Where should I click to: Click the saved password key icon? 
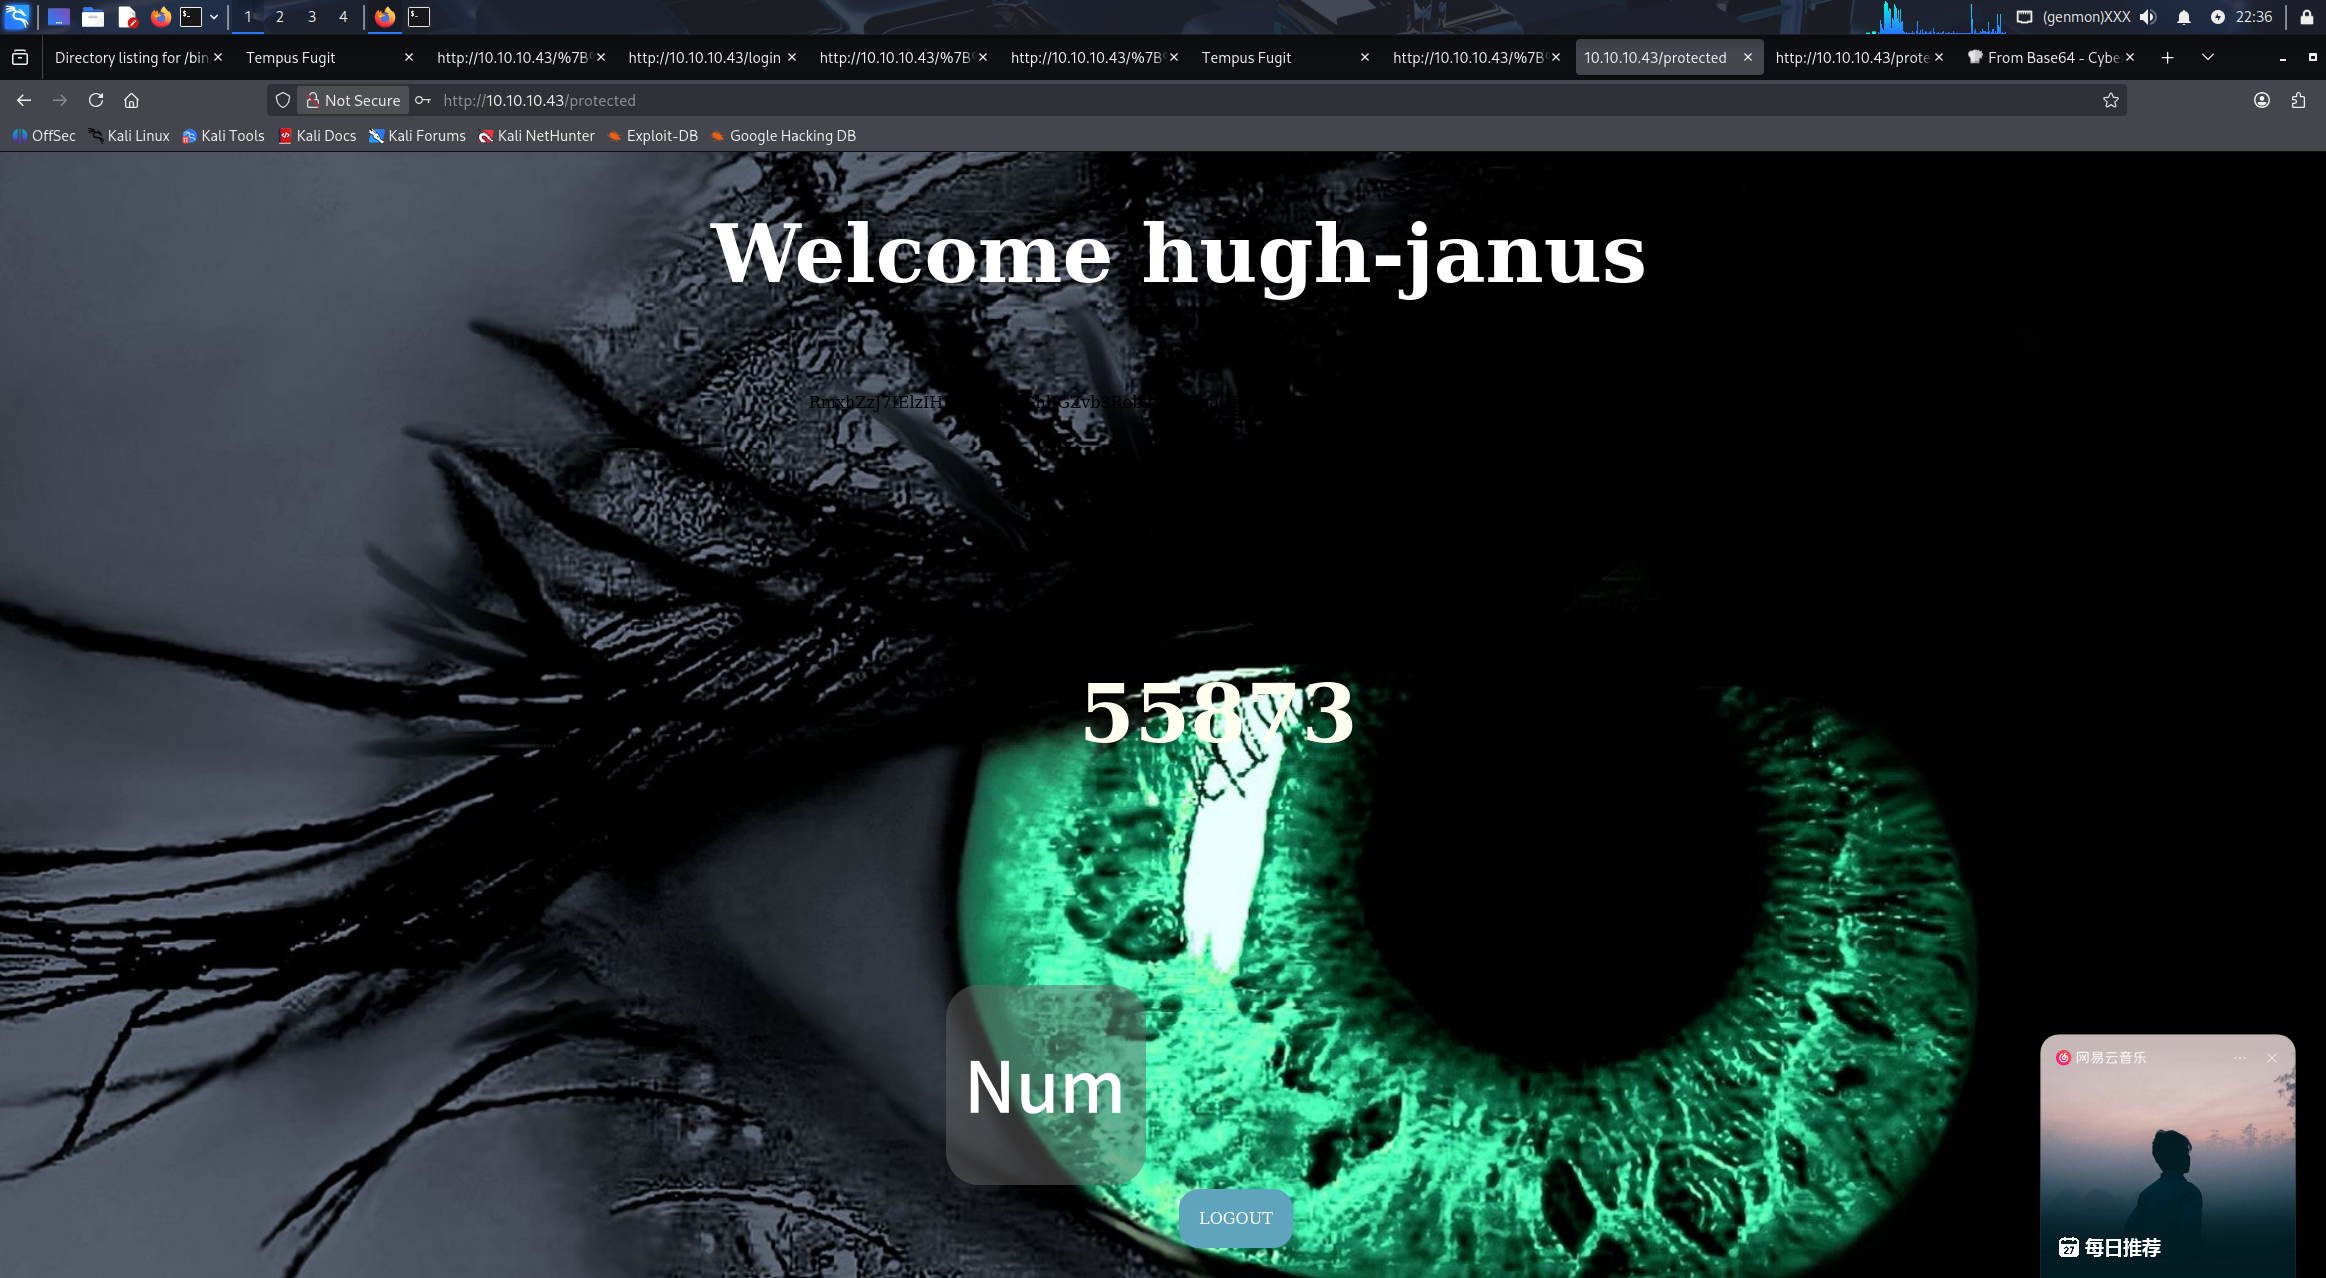click(x=423, y=100)
